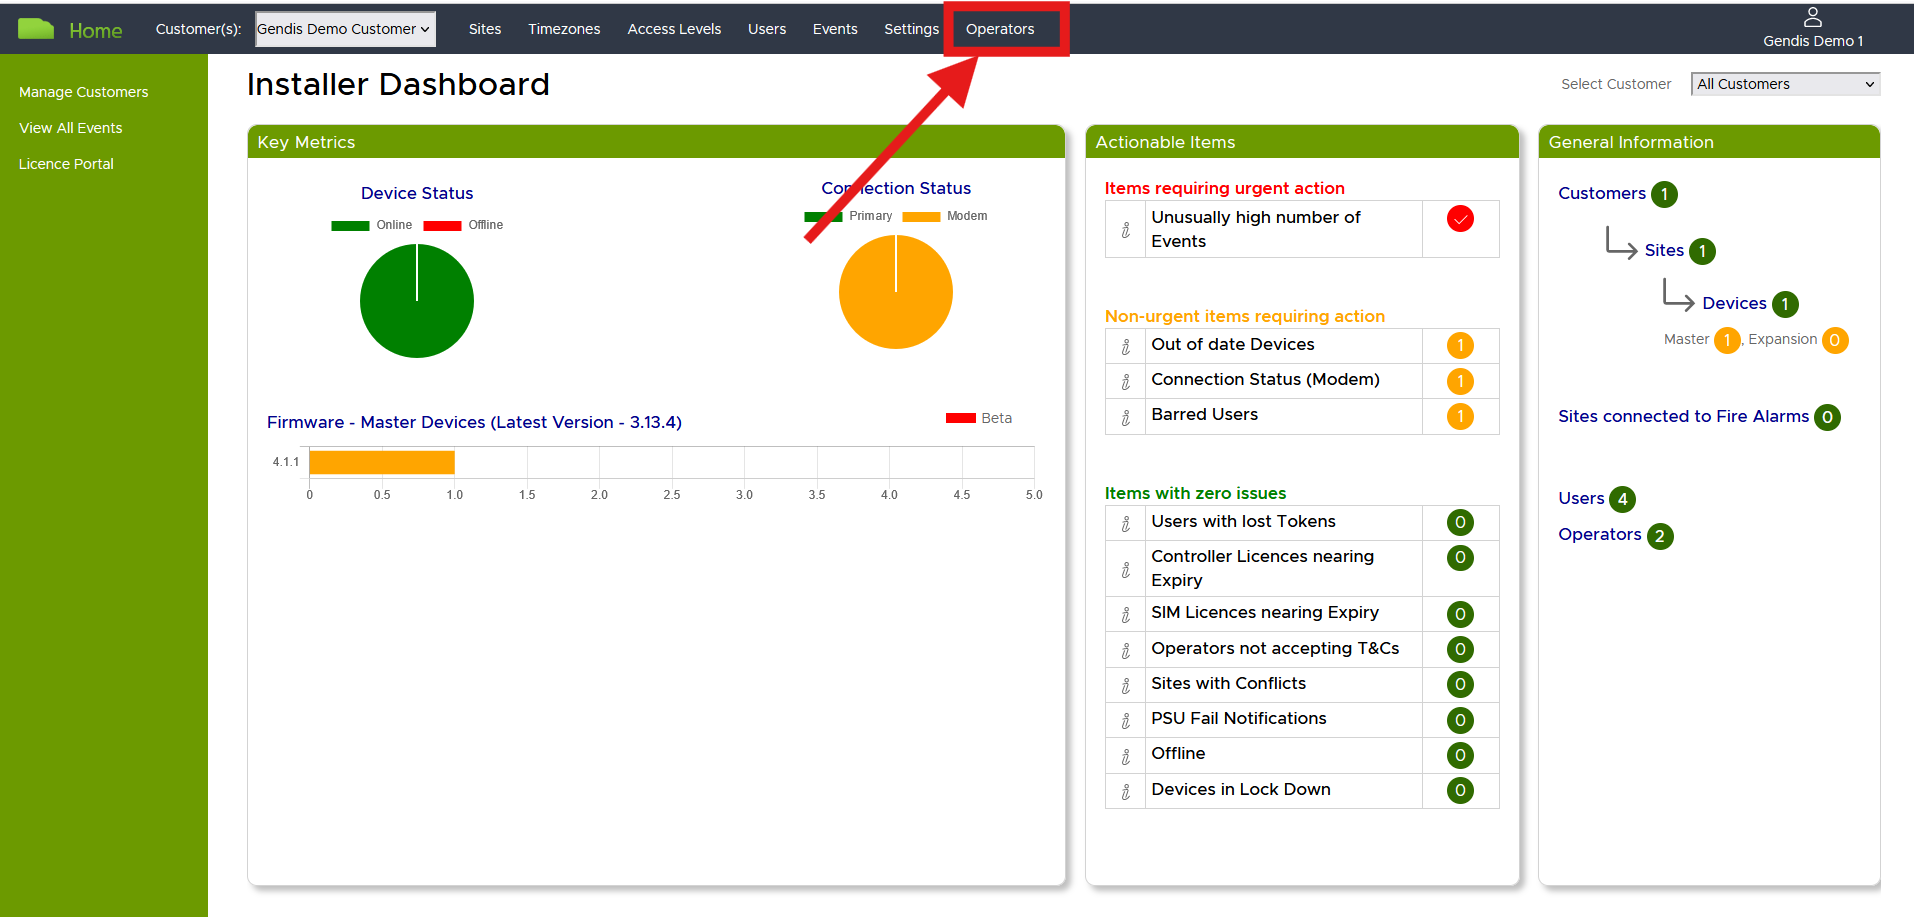1914x917 pixels.
Task: Open the Operators menu in top navigation
Action: click(999, 29)
